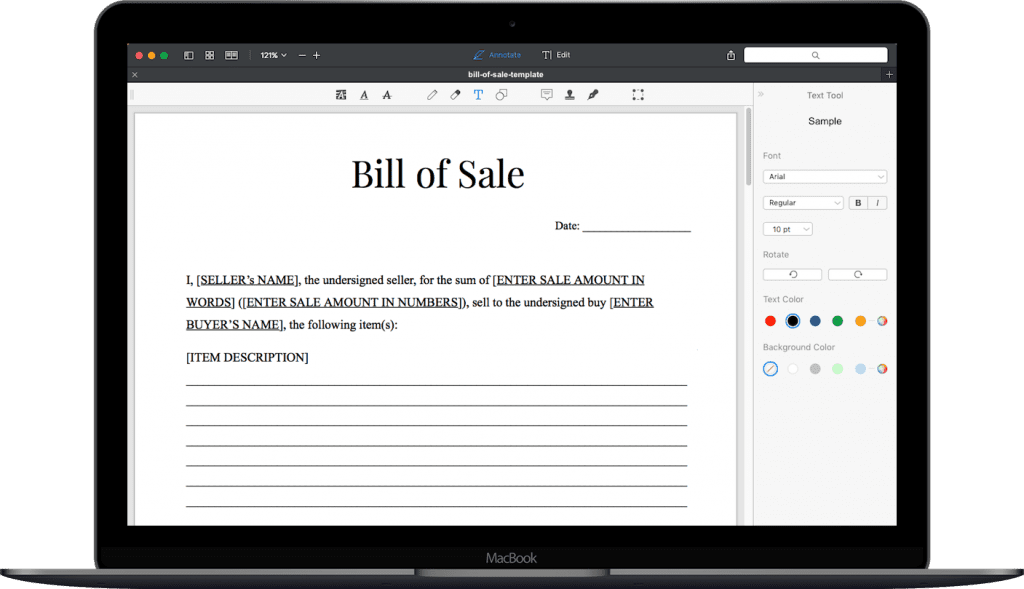Select the Note comment tool
The height and width of the screenshot is (589, 1024).
point(547,95)
